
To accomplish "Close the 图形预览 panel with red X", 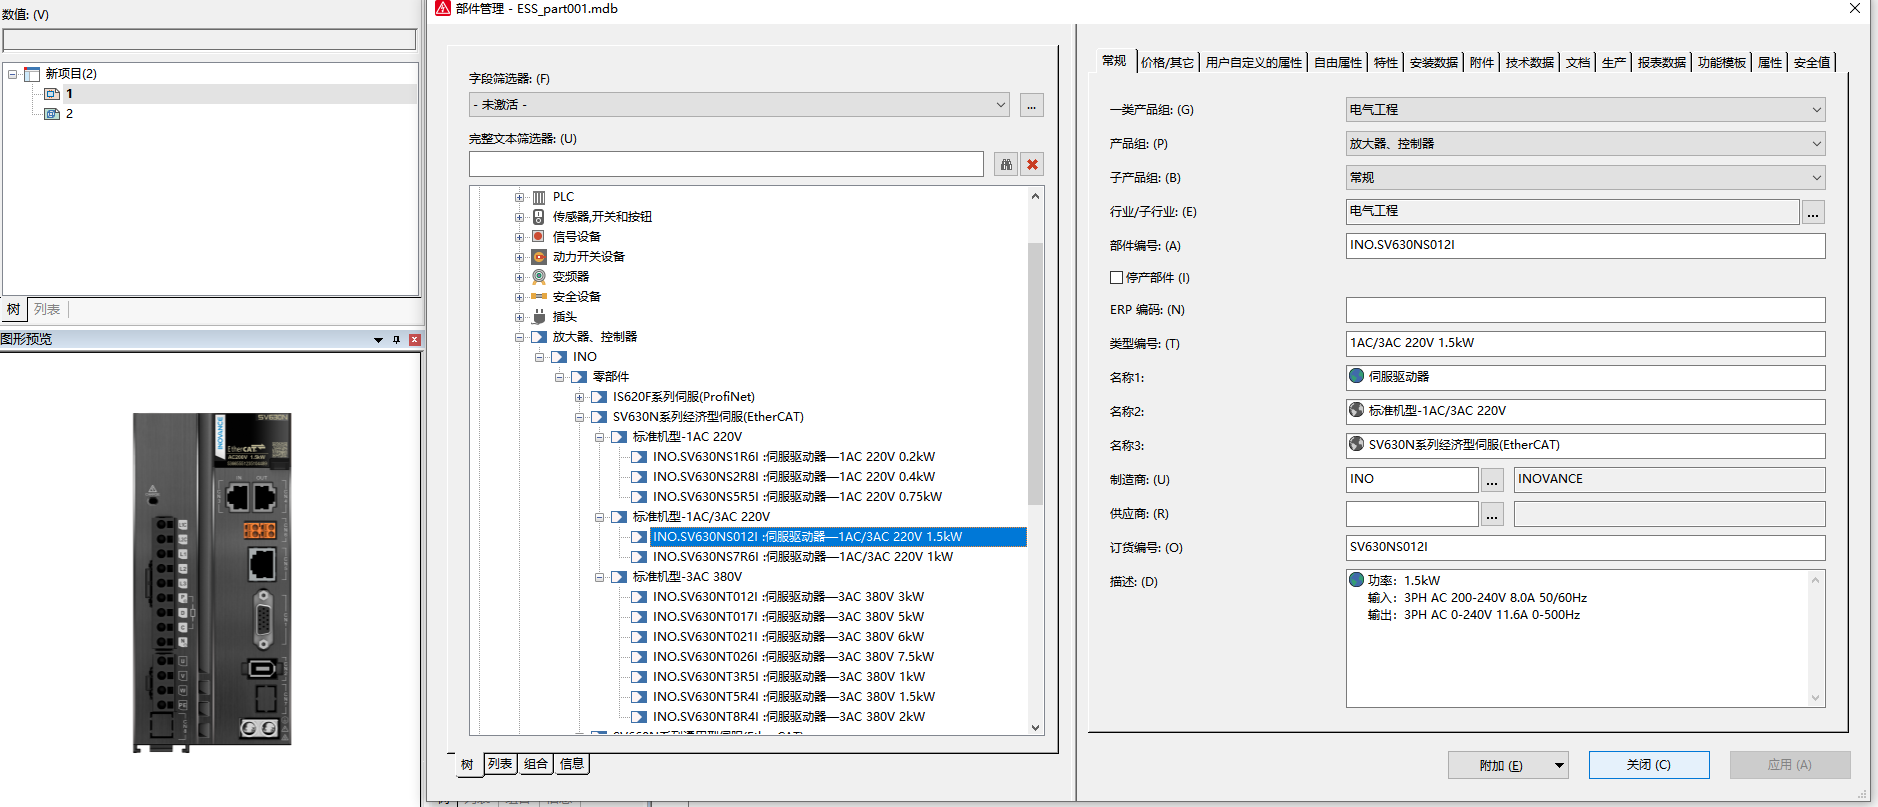I will point(414,340).
